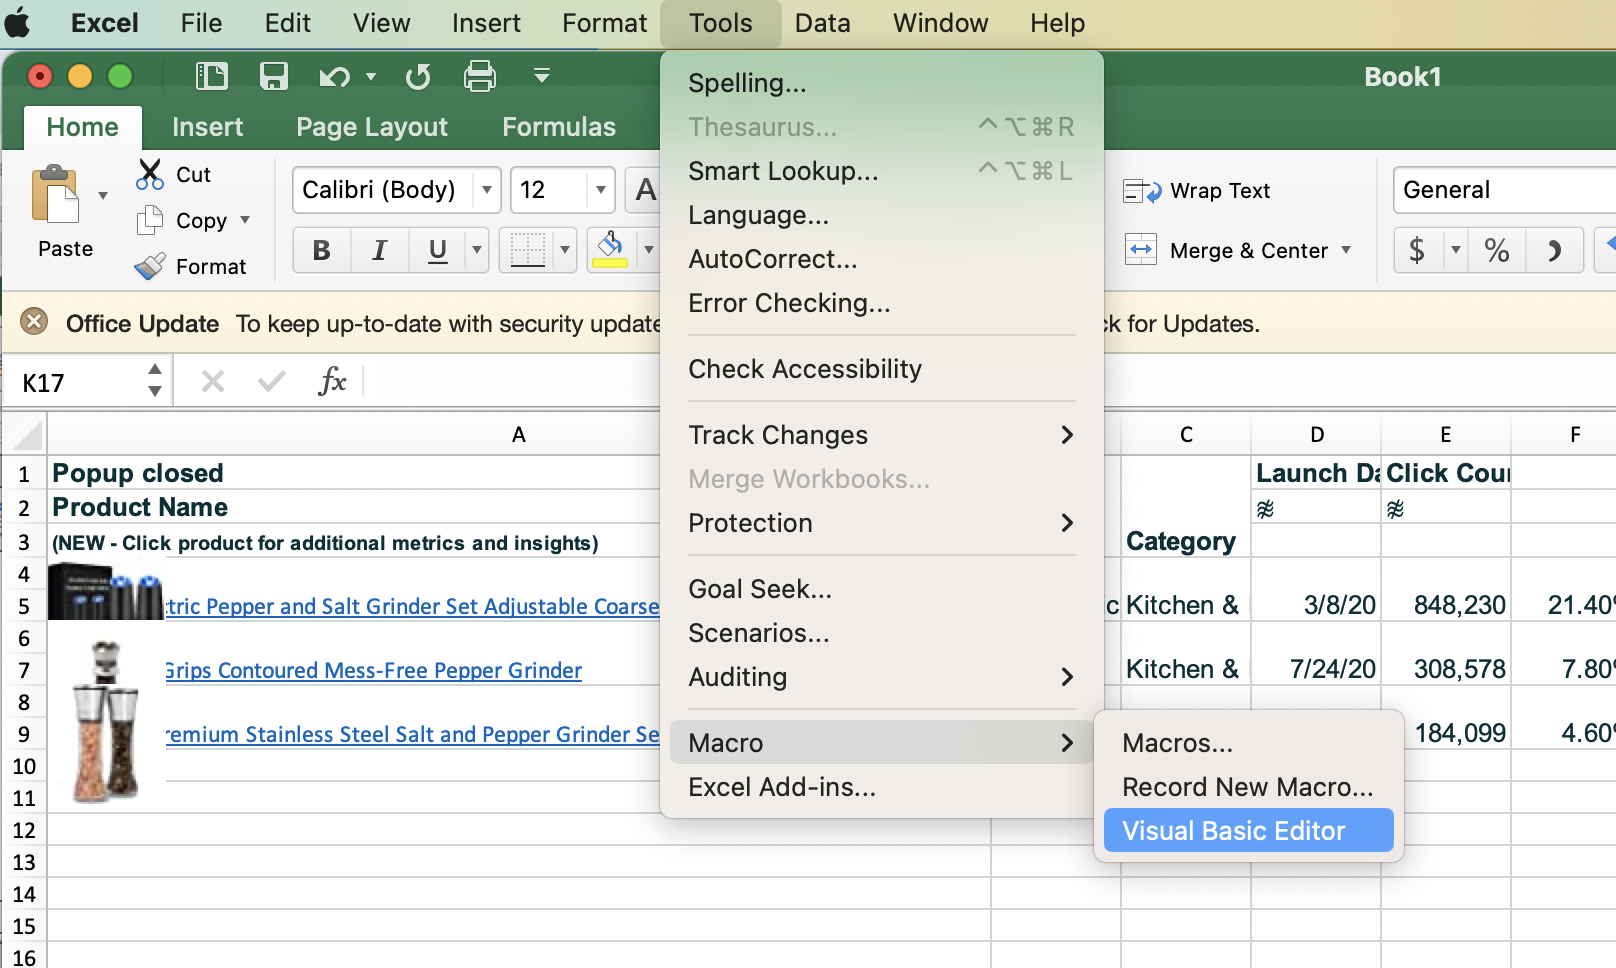Image resolution: width=1616 pixels, height=968 pixels.
Task: Expand the Protection submenu
Action: tap(880, 523)
